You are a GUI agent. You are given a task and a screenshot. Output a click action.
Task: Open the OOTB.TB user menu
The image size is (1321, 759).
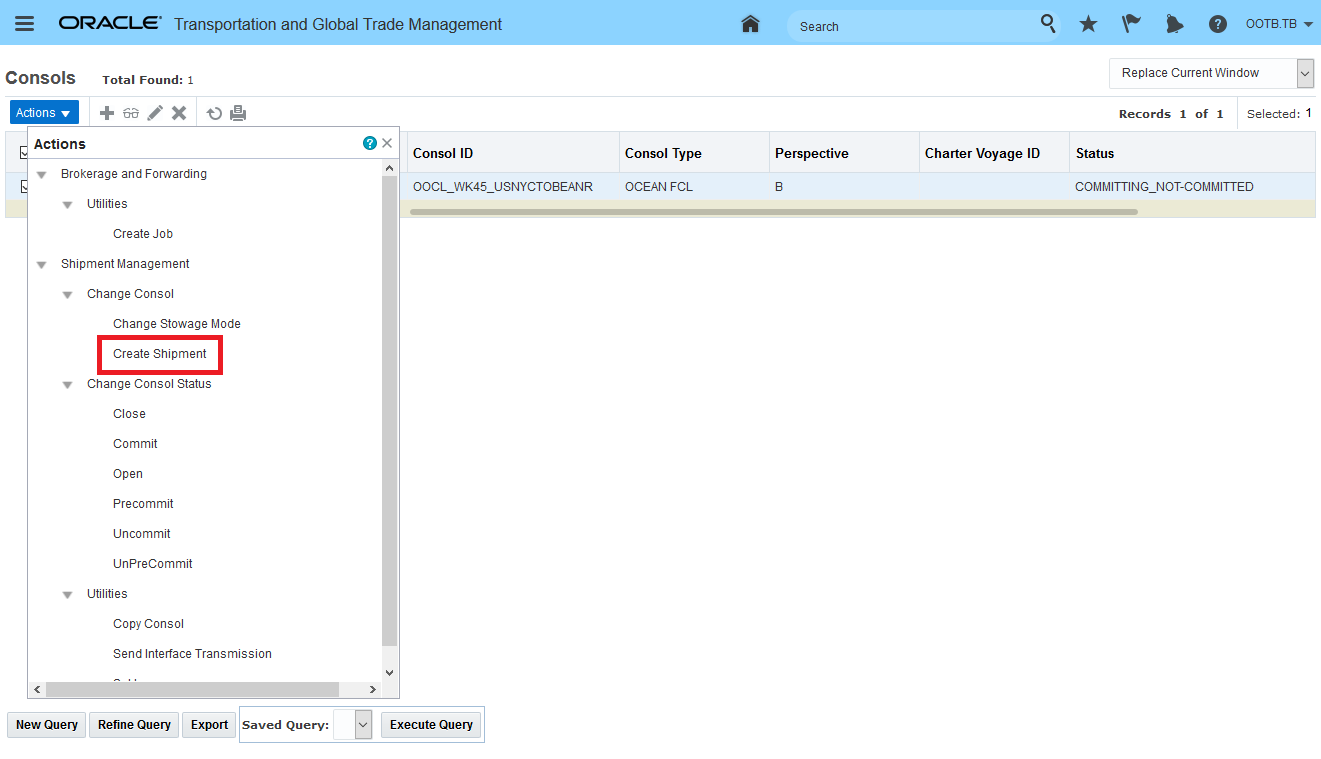pyautogui.click(x=1279, y=24)
